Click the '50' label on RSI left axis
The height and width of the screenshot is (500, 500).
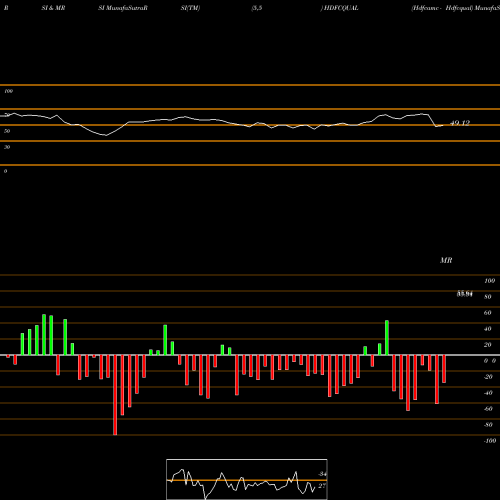point(7,131)
